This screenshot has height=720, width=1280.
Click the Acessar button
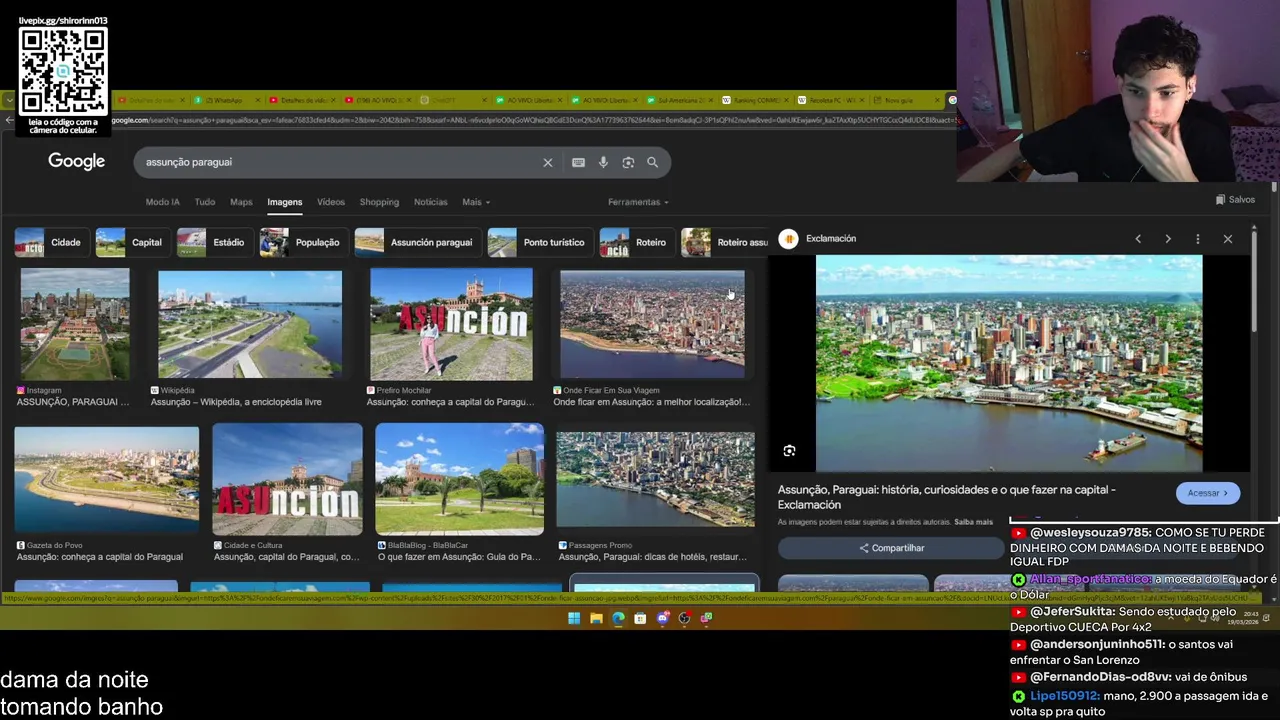coord(1208,493)
